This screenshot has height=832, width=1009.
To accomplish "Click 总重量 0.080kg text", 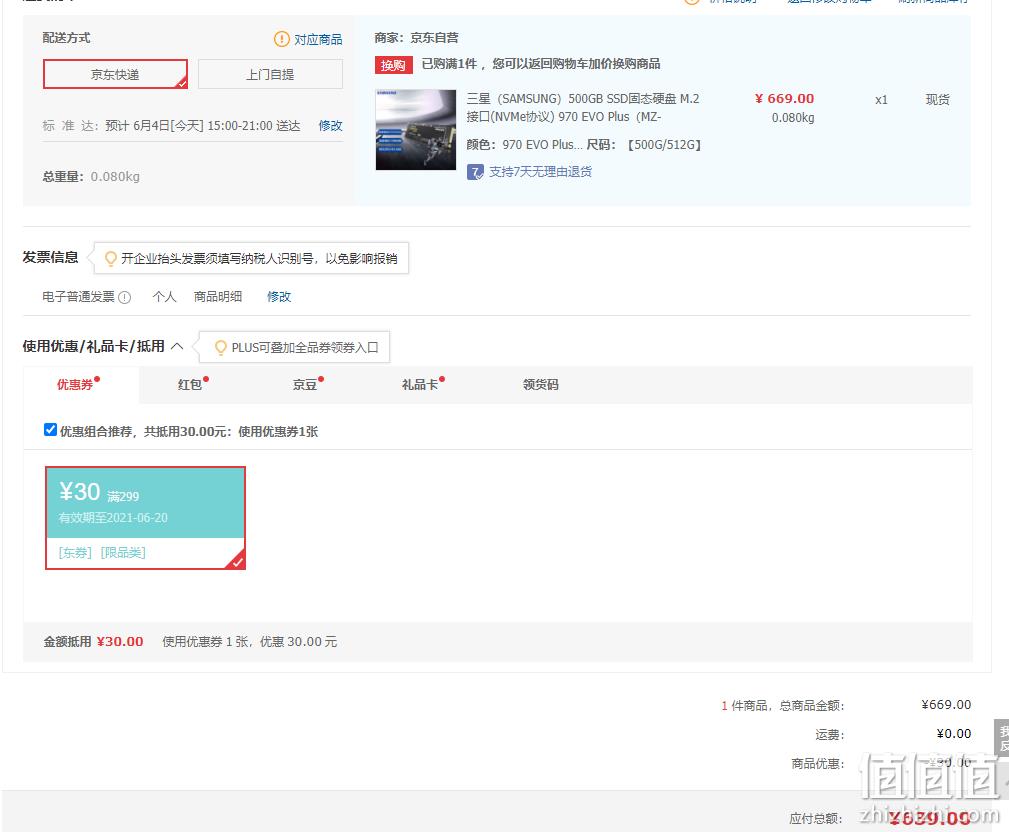I will point(91,176).
